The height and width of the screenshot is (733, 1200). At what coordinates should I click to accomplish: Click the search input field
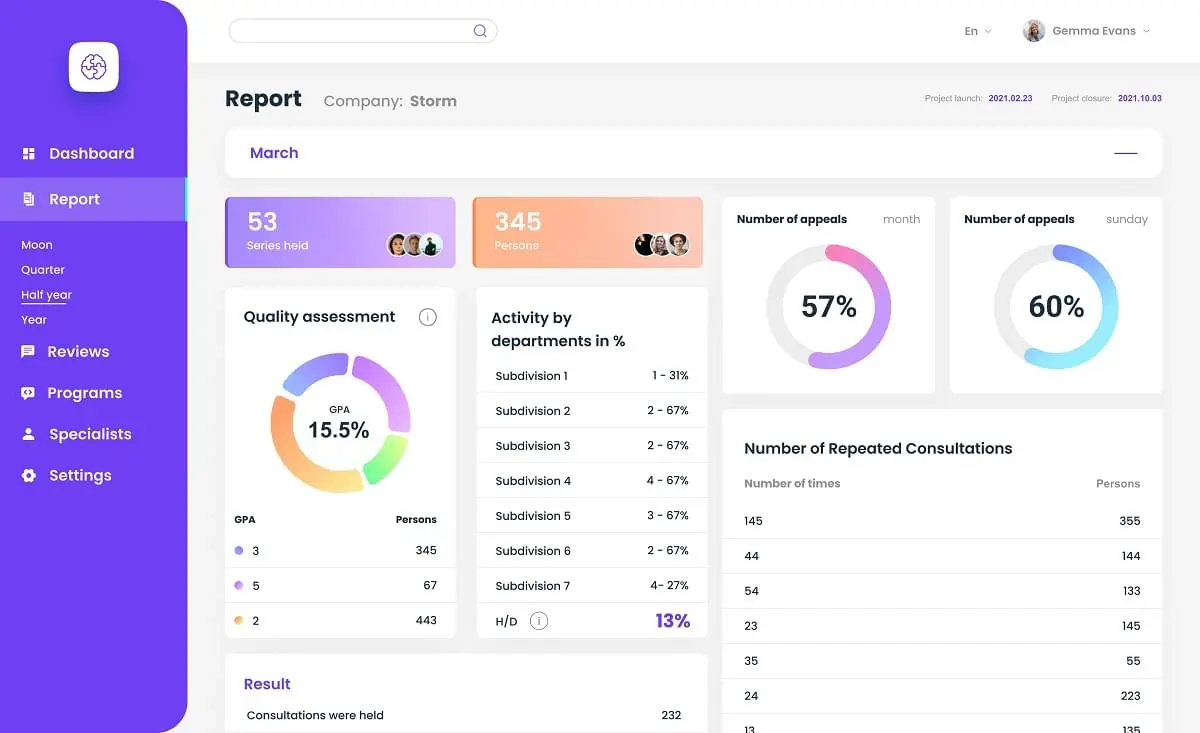pos(350,31)
